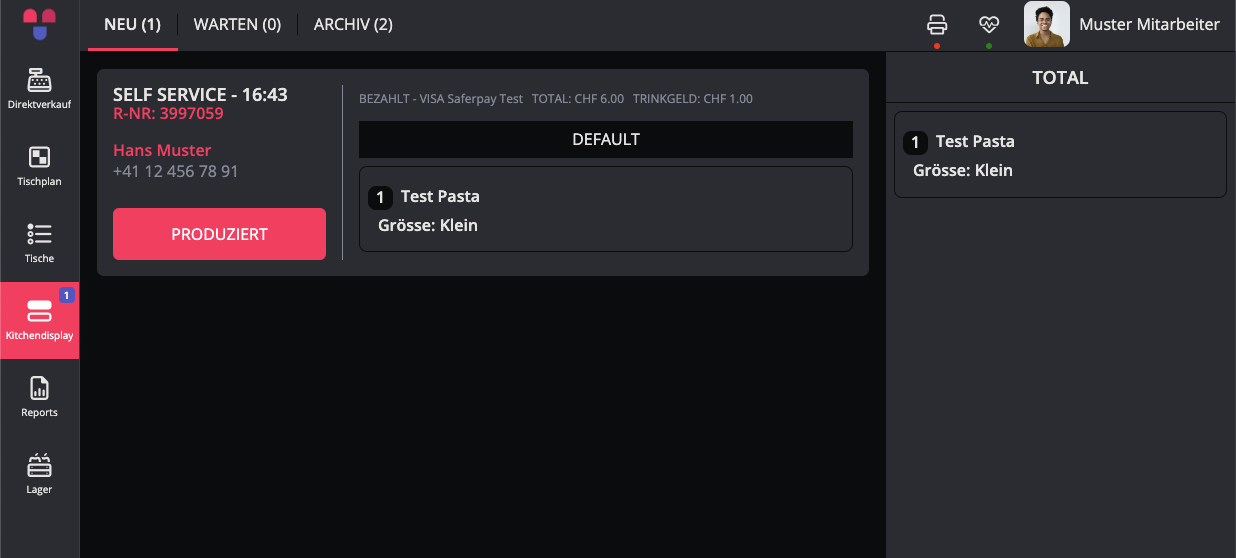Click customer name Hans Muster
Viewport: 1236px width, 558px height.
[x=162, y=150]
